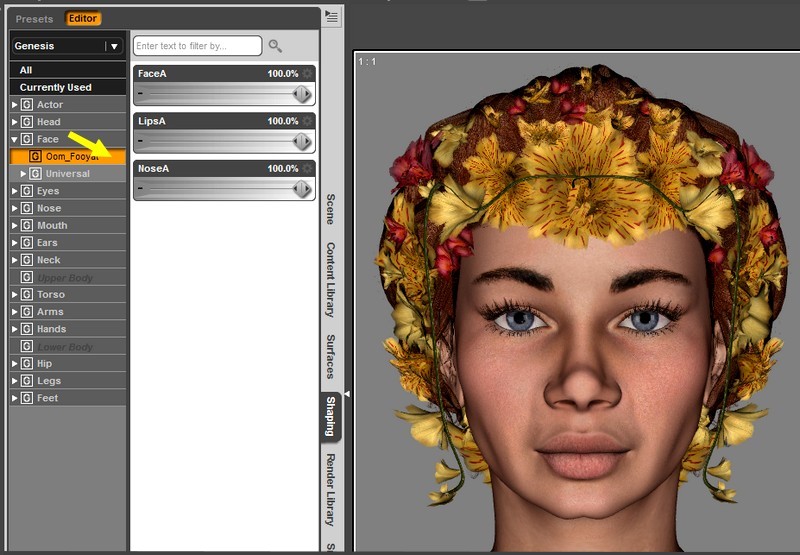
Task: Open the FaceA gear settings icon
Action: tap(307, 73)
